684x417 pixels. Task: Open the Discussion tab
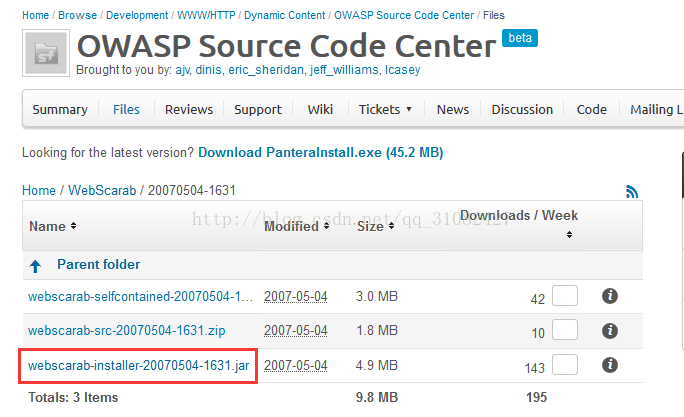[522, 109]
